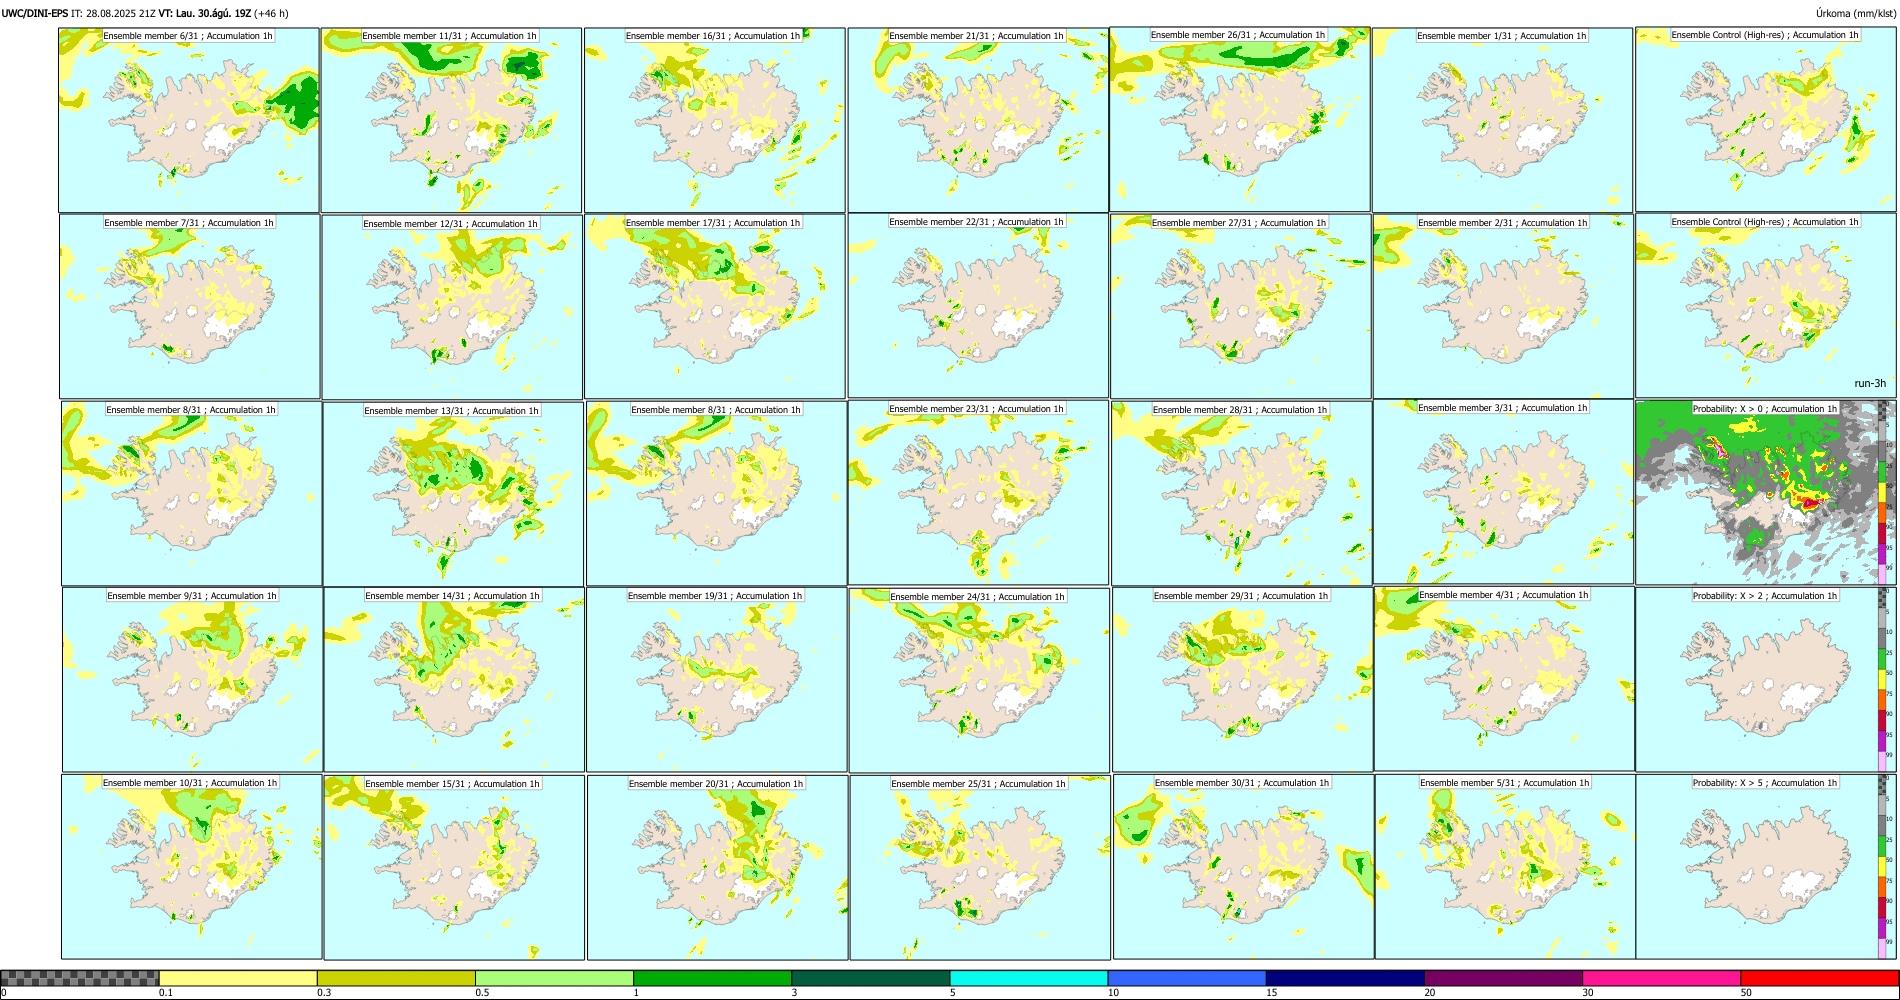Image resolution: width=1900 pixels, height=1000 pixels.
Task: Click the Ensemble member 19/31 map panel
Action: 717,680
